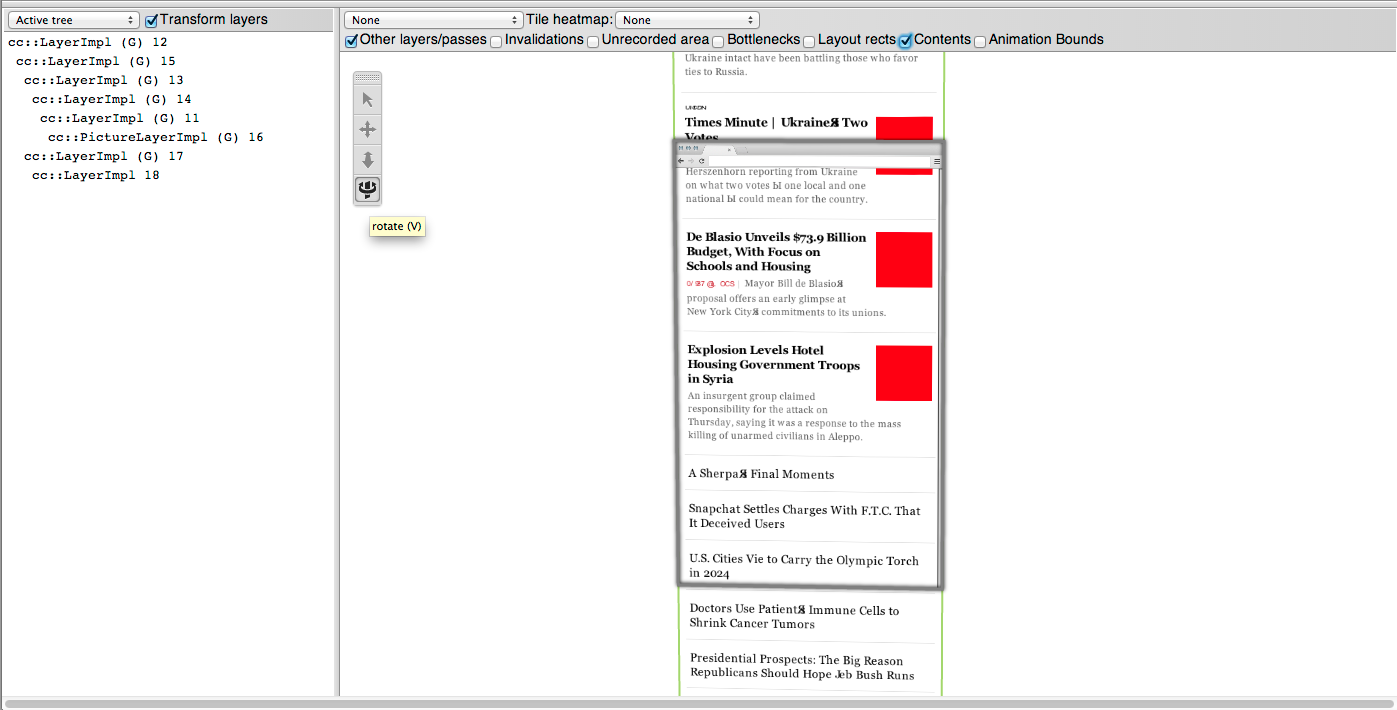The width and height of the screenshot is (1397, 710).
Task: Select the cc::LayerImpl 18 tree entry
Action: tap(95, 175)
